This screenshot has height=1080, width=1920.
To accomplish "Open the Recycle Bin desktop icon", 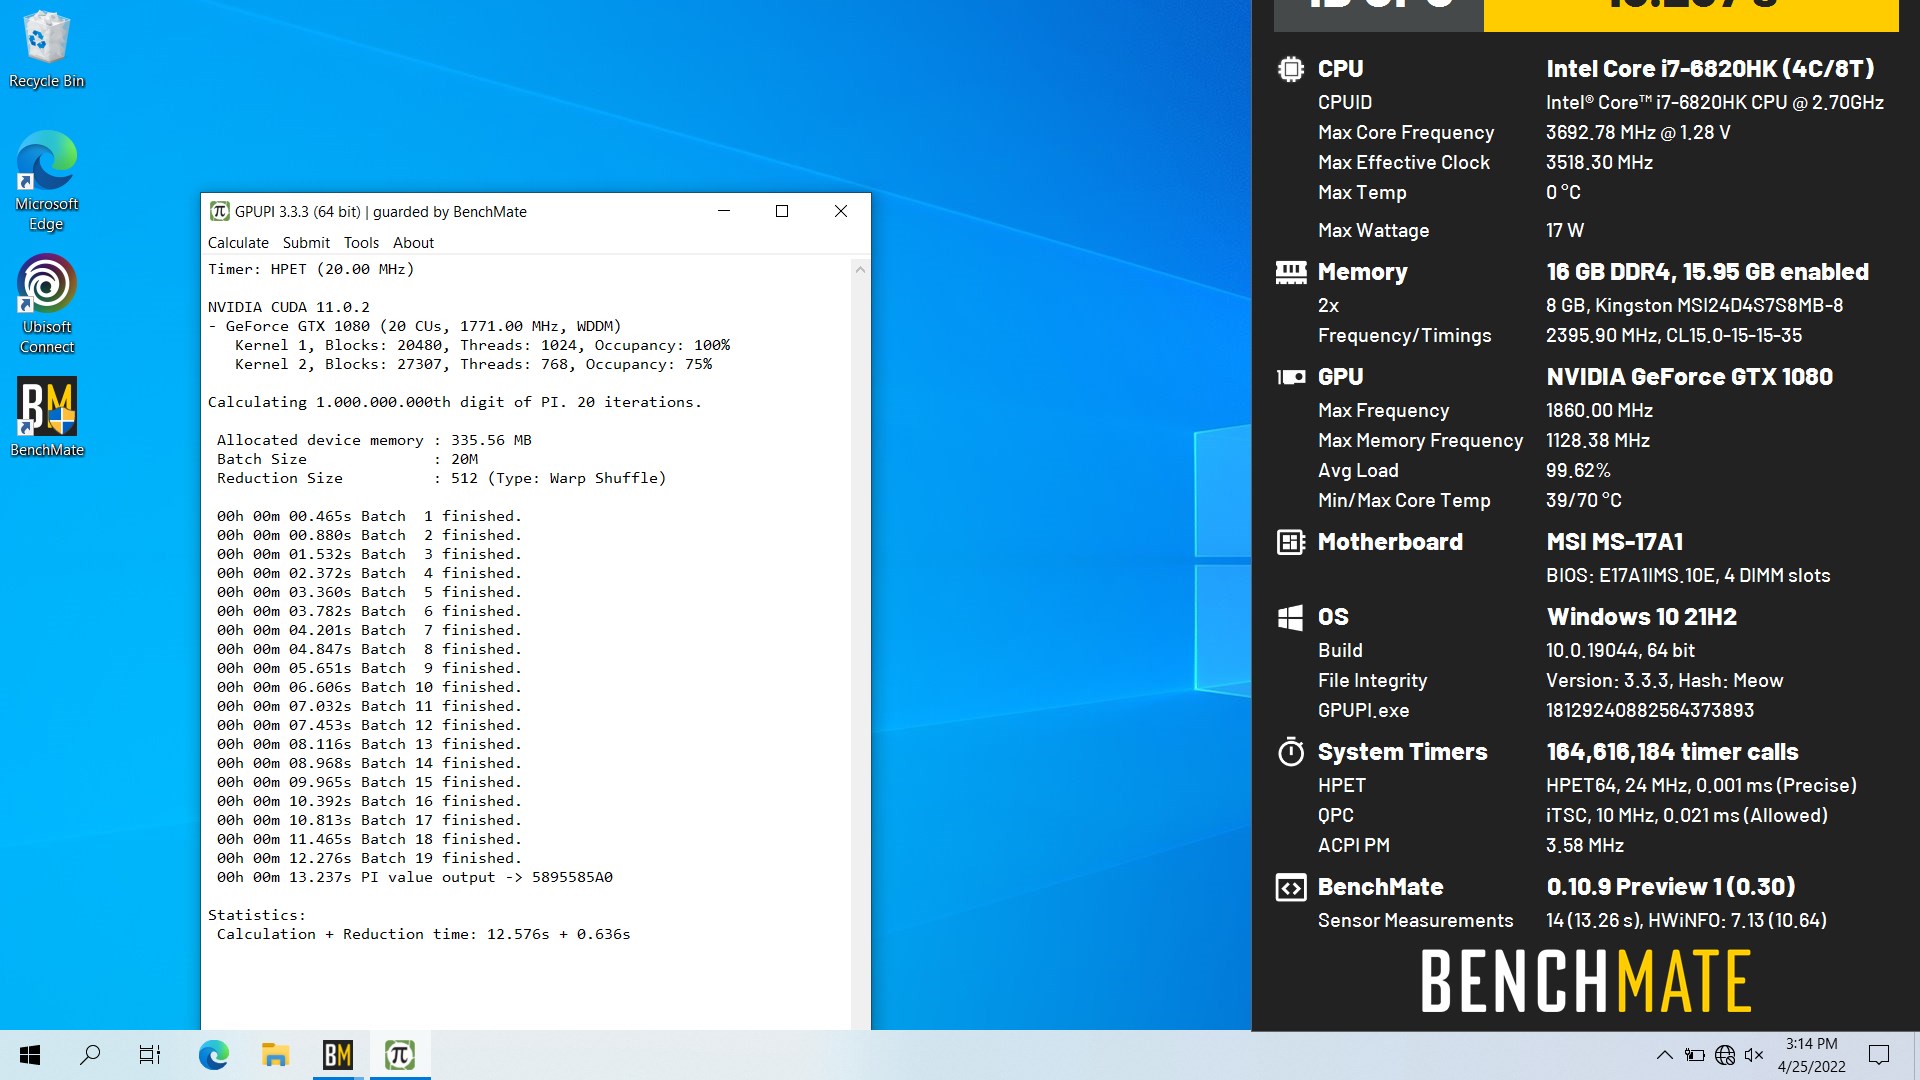I will [46, 50].
